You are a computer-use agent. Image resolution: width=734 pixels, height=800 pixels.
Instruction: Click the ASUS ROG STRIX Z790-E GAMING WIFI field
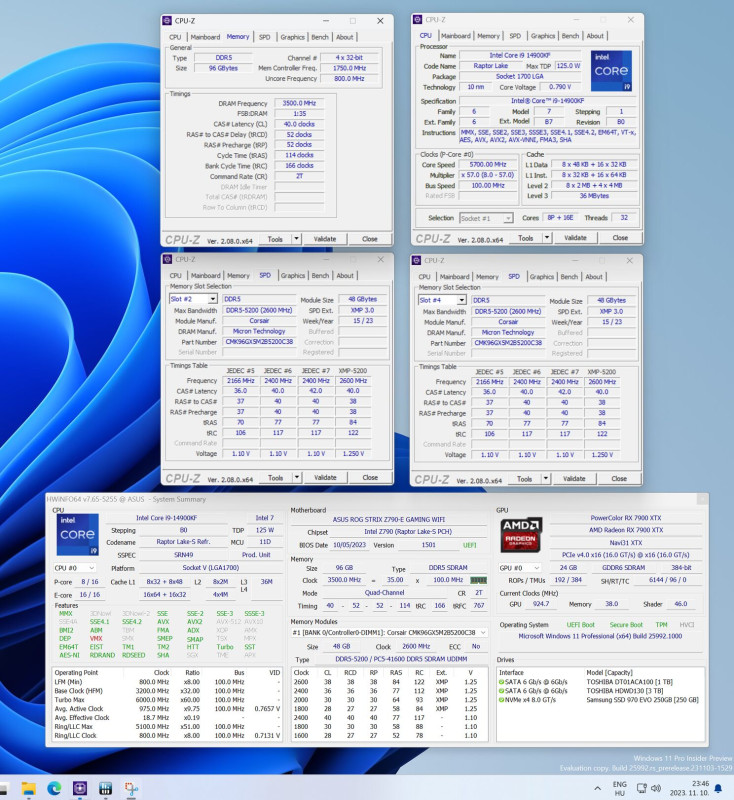coord(389,519)
